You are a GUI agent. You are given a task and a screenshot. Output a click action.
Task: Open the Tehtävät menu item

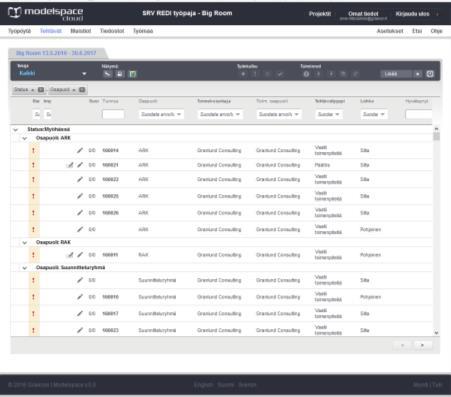pos(51,31)
